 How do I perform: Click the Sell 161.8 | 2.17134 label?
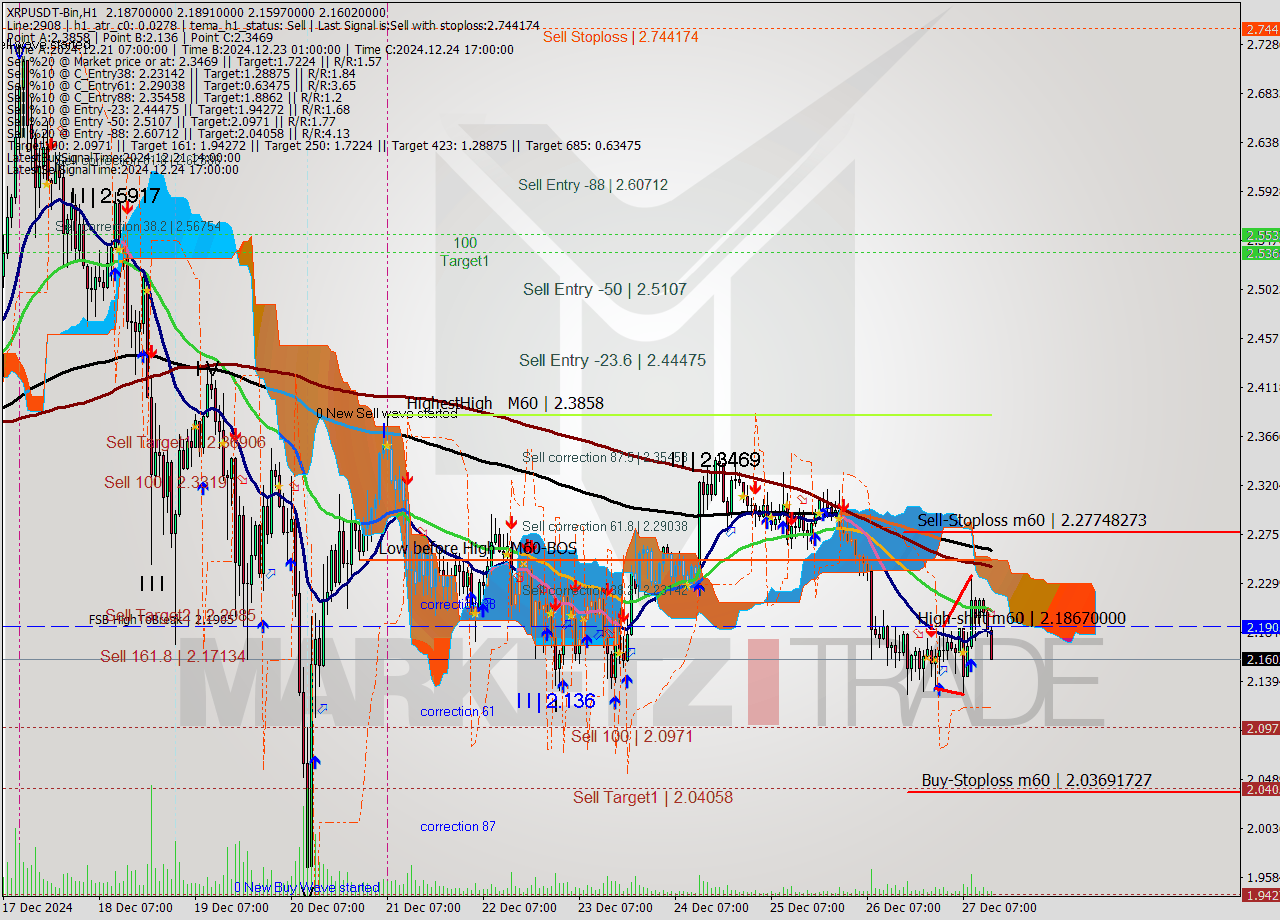coord(172,656)
